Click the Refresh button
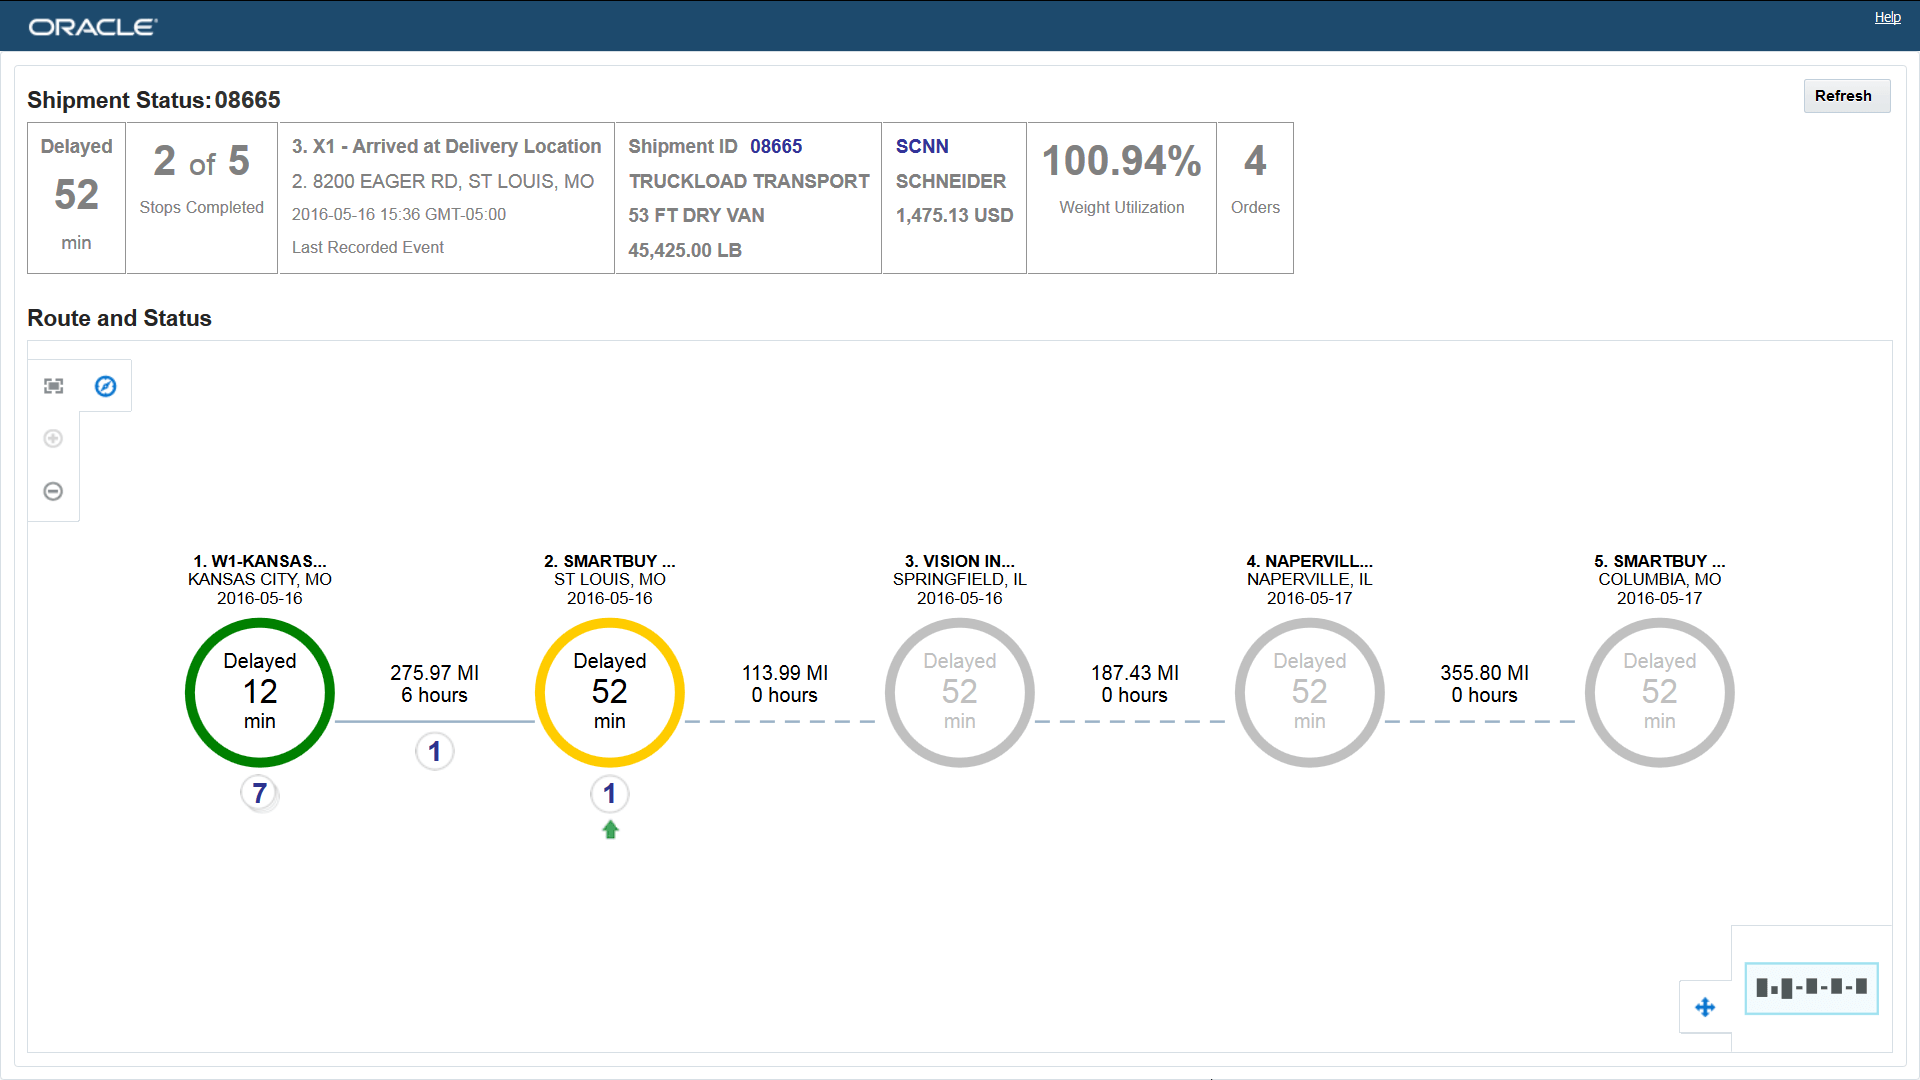 [x=1845, y=96]
